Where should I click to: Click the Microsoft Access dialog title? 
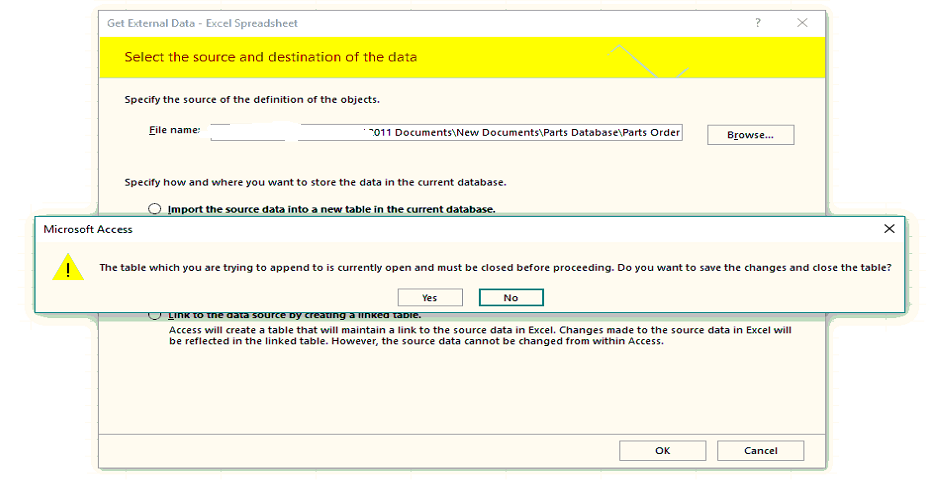pyautogui.click(x=88, y=229)
